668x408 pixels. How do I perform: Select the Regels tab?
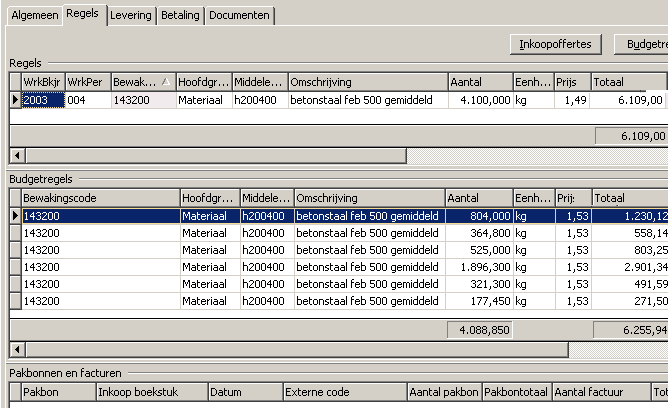[84, 14]
